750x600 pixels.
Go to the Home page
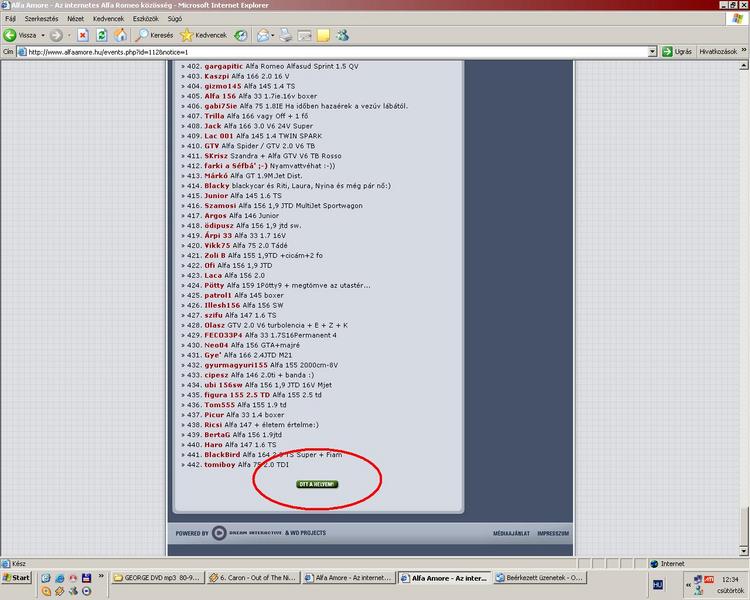coord(121,35)
